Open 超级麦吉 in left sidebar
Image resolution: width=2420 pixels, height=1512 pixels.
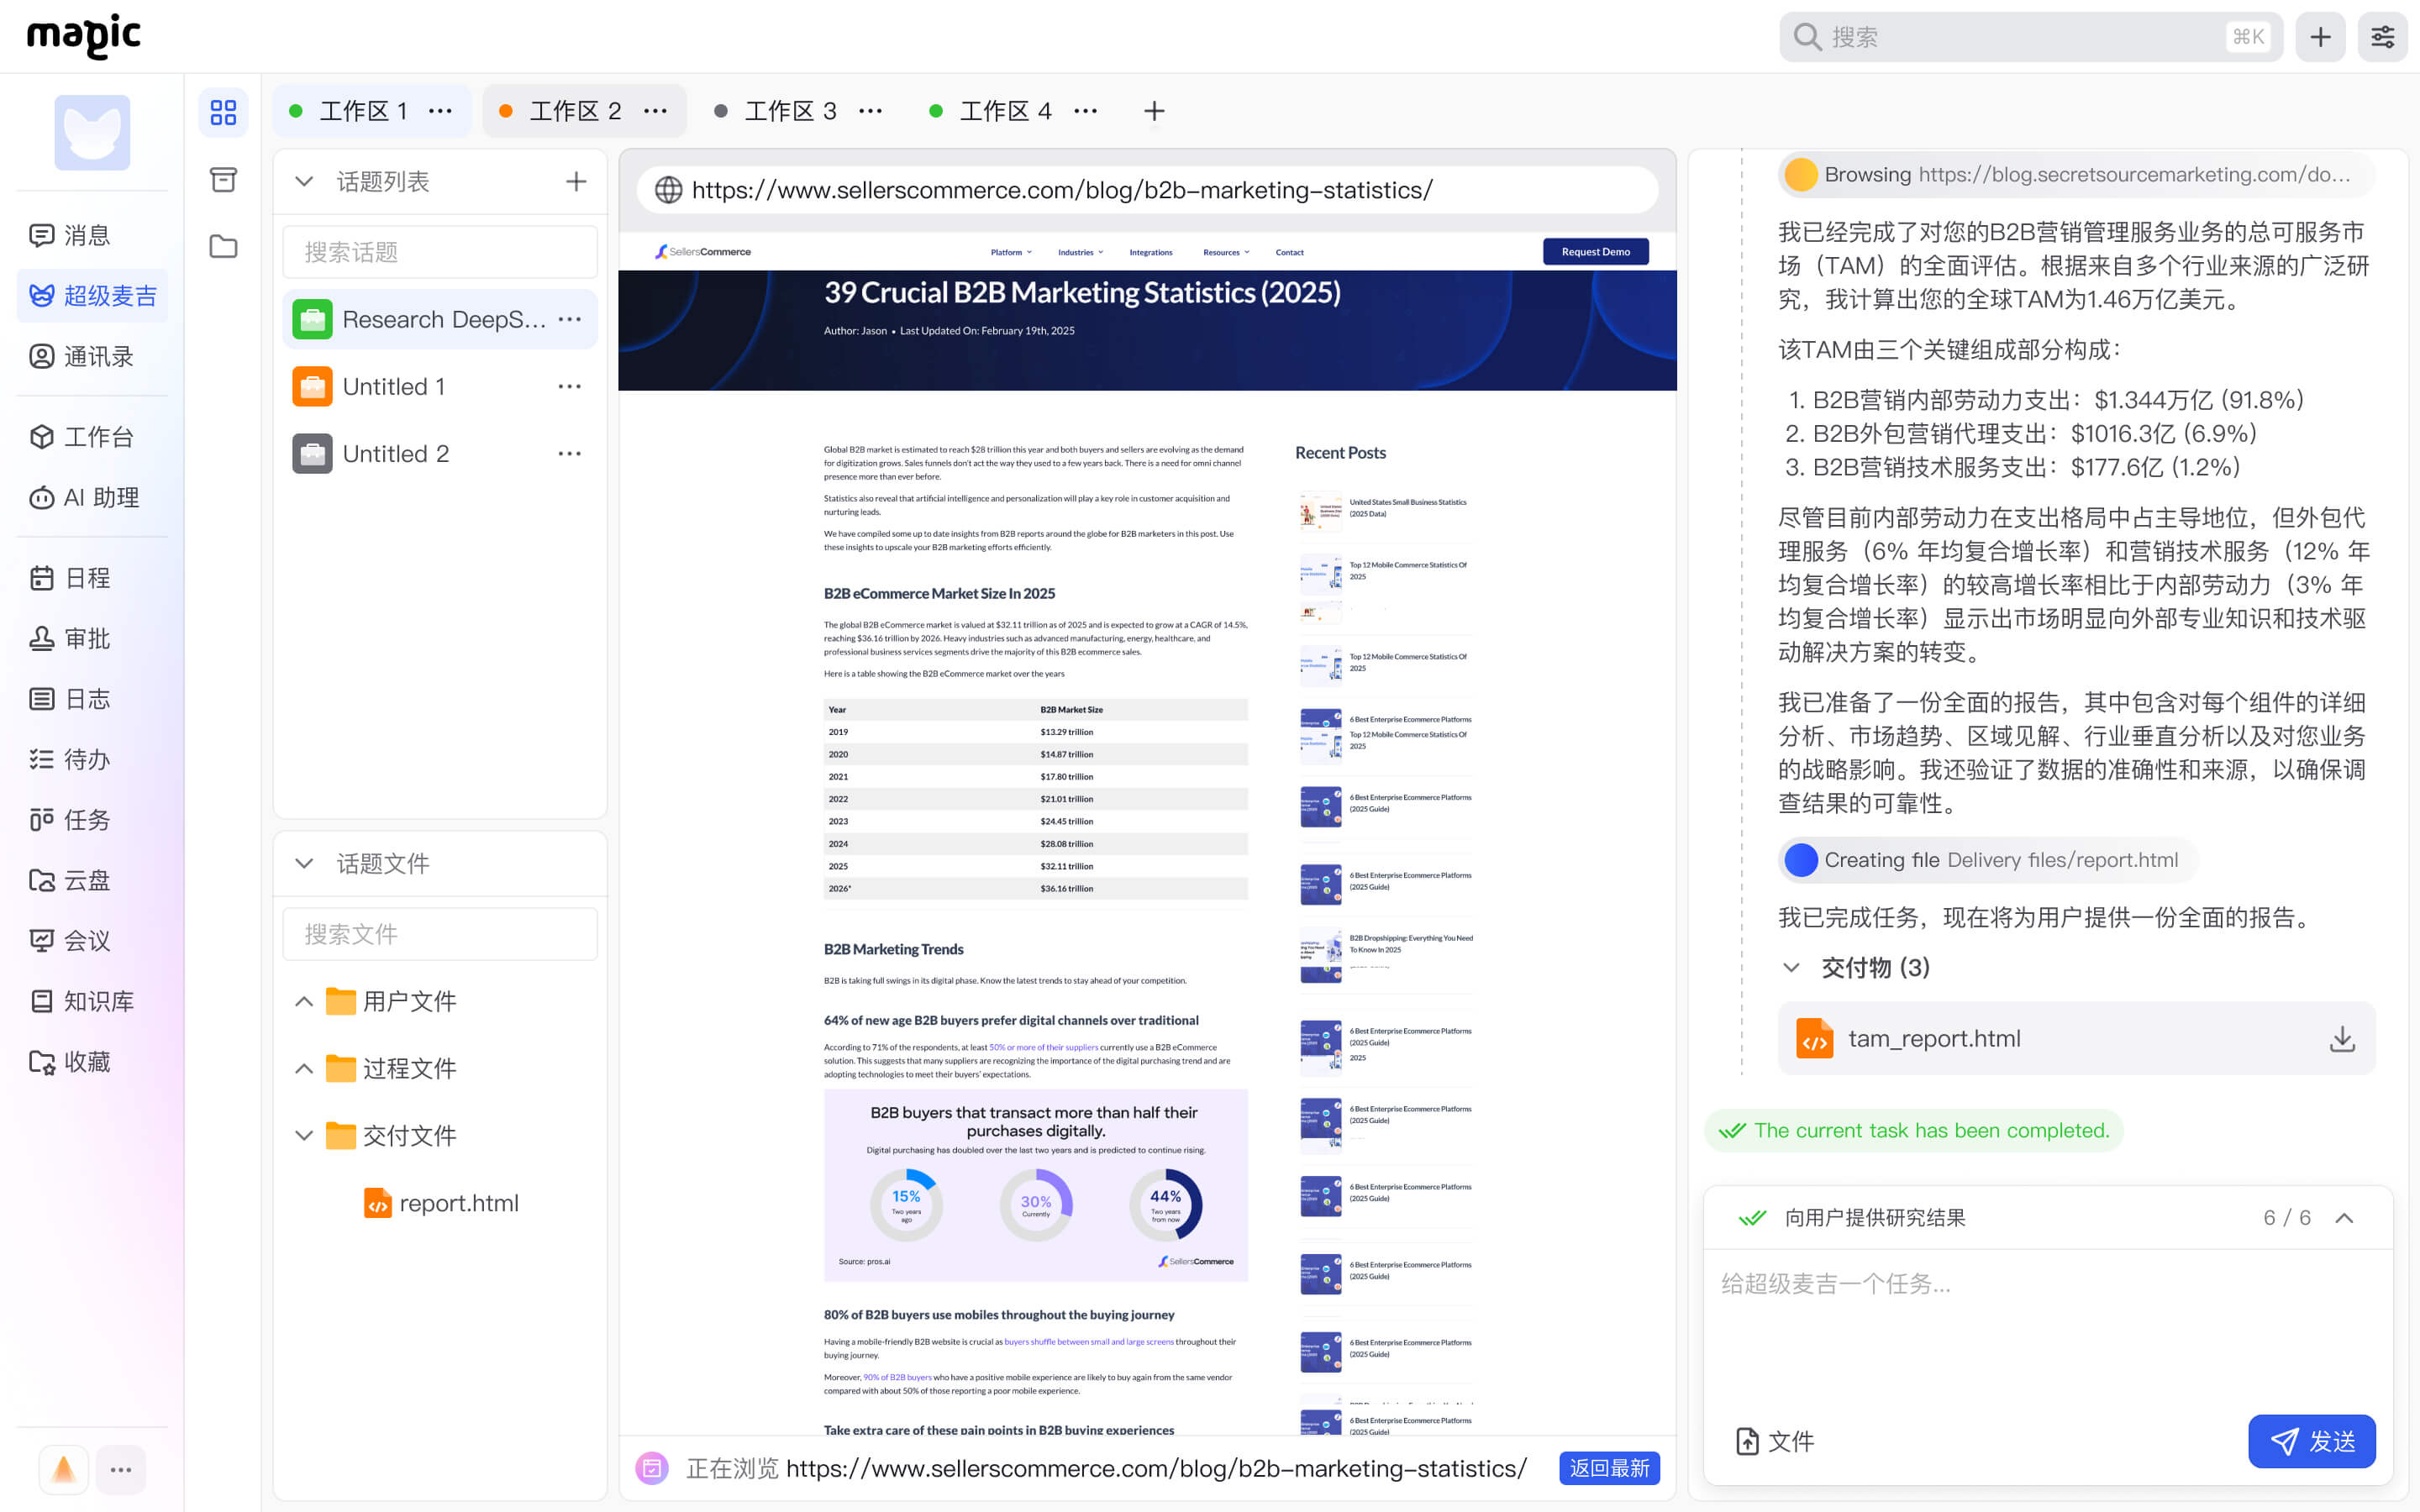pyautogui.click(x=93, y=296)
